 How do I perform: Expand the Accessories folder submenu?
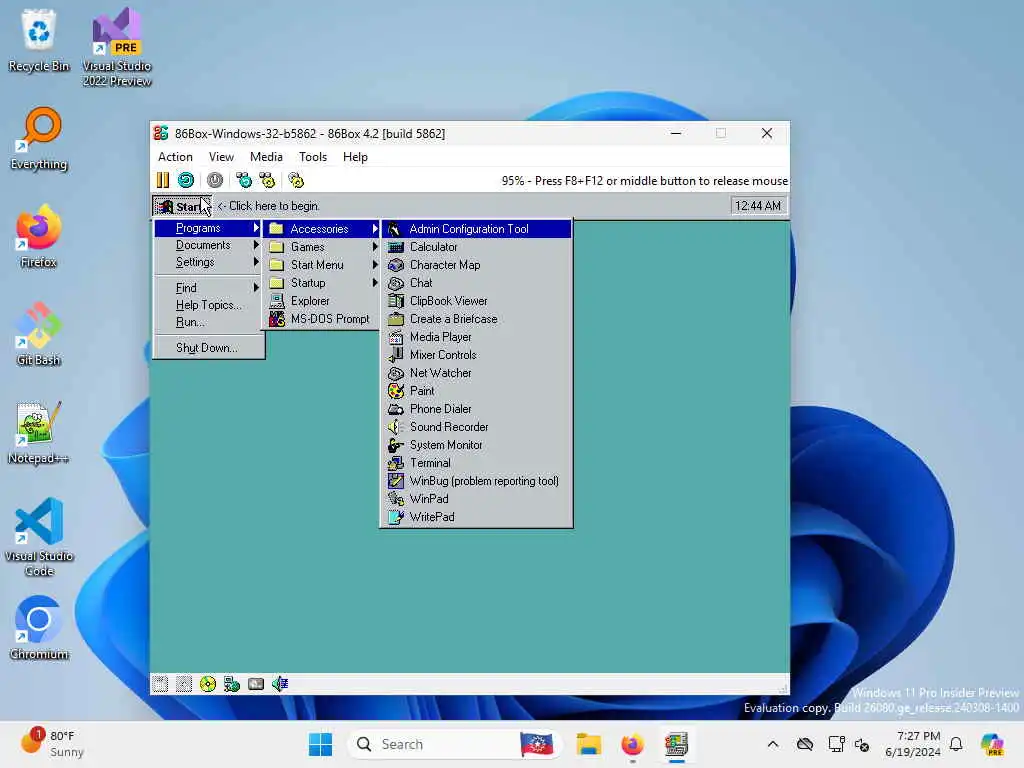[322, 229]
